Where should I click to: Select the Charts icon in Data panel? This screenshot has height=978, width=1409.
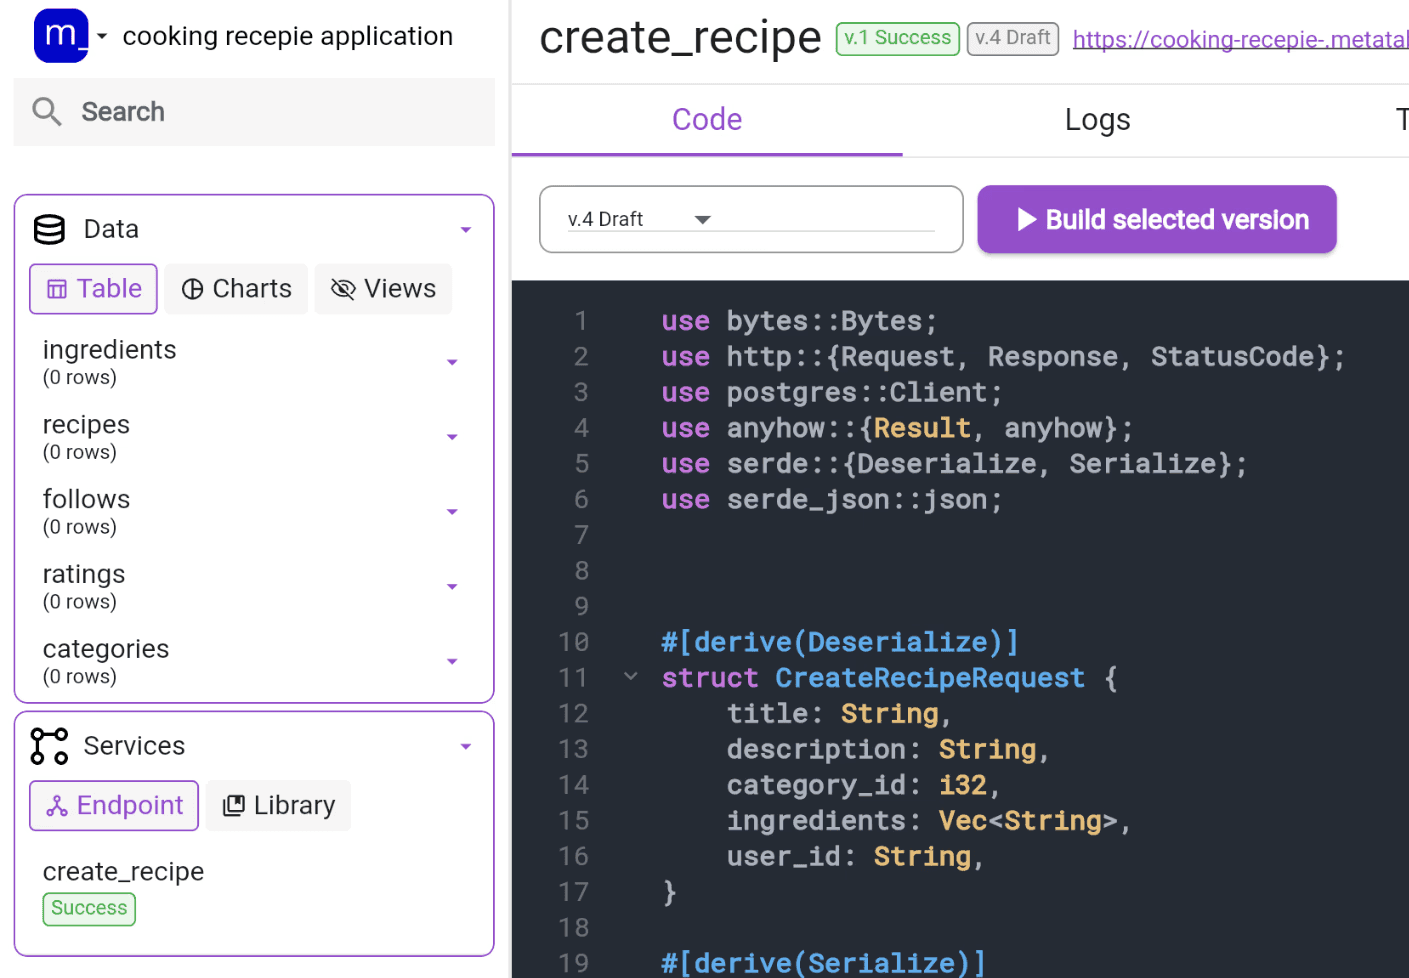[x=194, y=289]
